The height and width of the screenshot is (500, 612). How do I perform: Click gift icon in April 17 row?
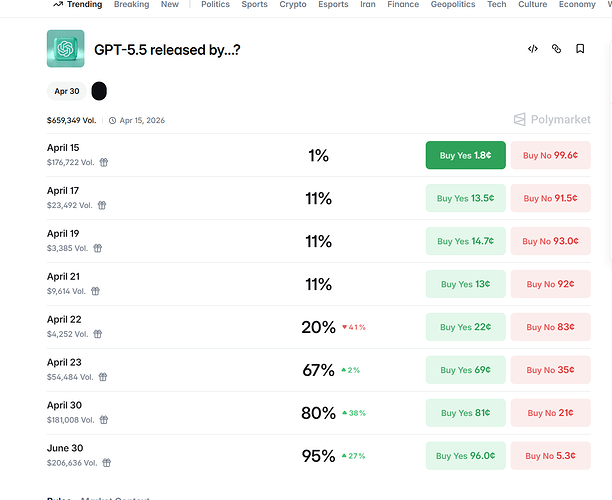(102, 205)
